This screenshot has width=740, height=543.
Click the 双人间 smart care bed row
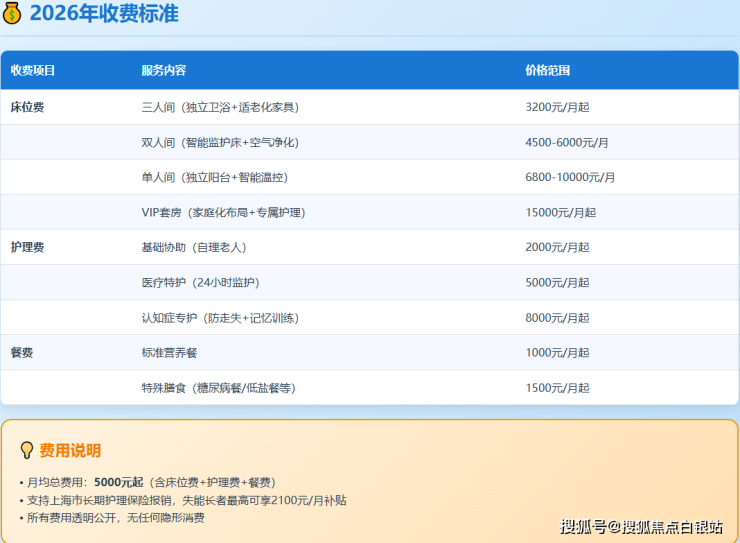tap(219, 142)
